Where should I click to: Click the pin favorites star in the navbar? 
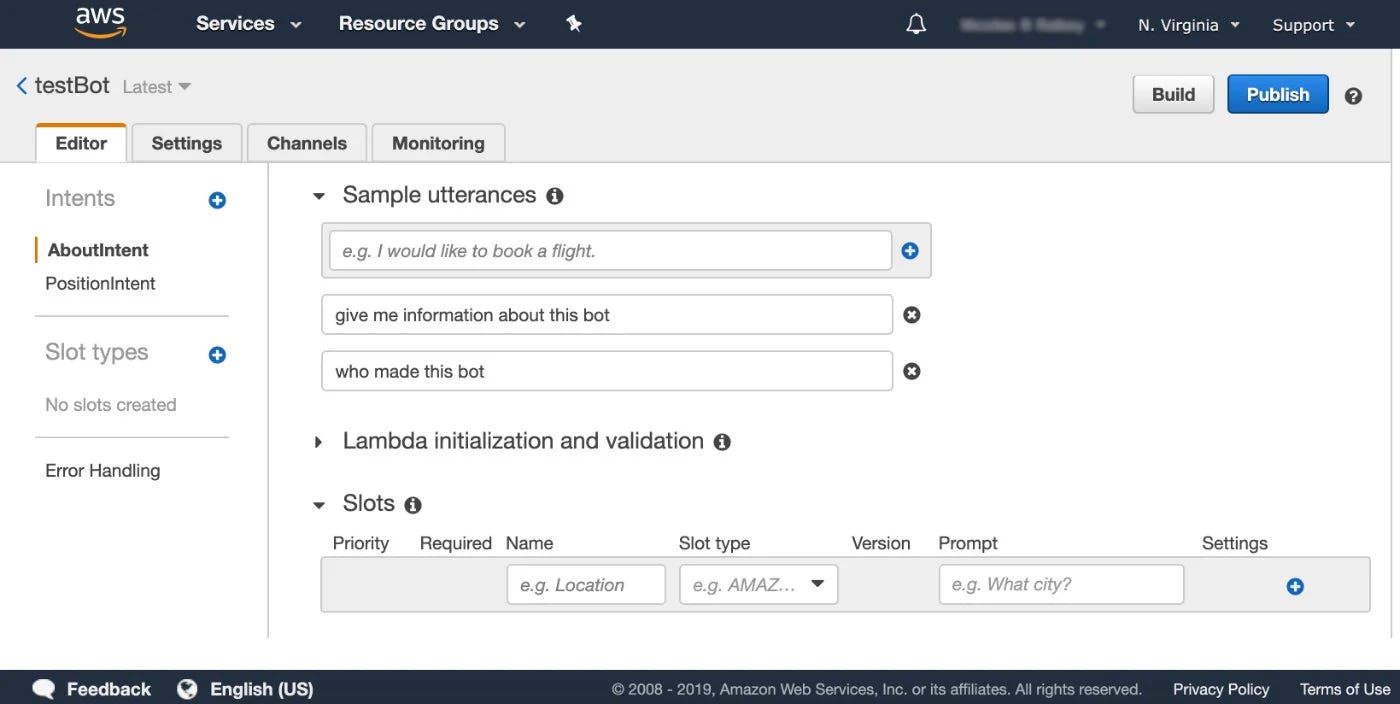pos(574,23)
